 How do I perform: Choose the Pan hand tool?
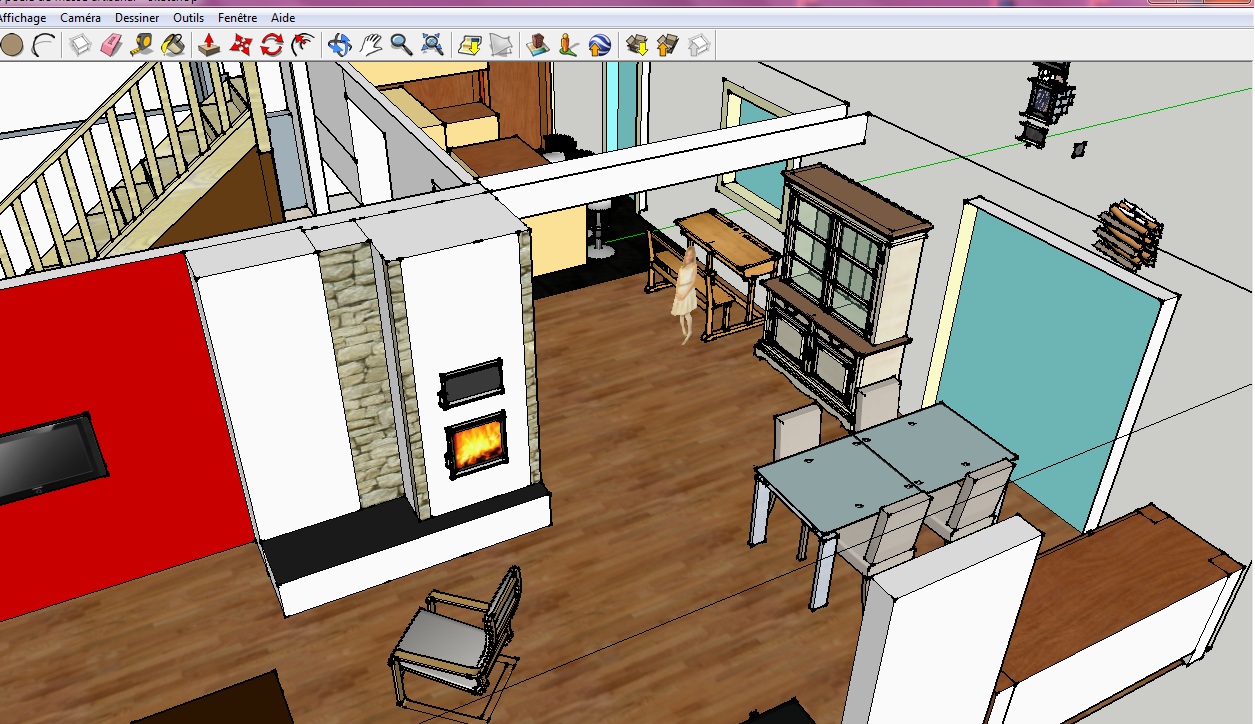370,45
